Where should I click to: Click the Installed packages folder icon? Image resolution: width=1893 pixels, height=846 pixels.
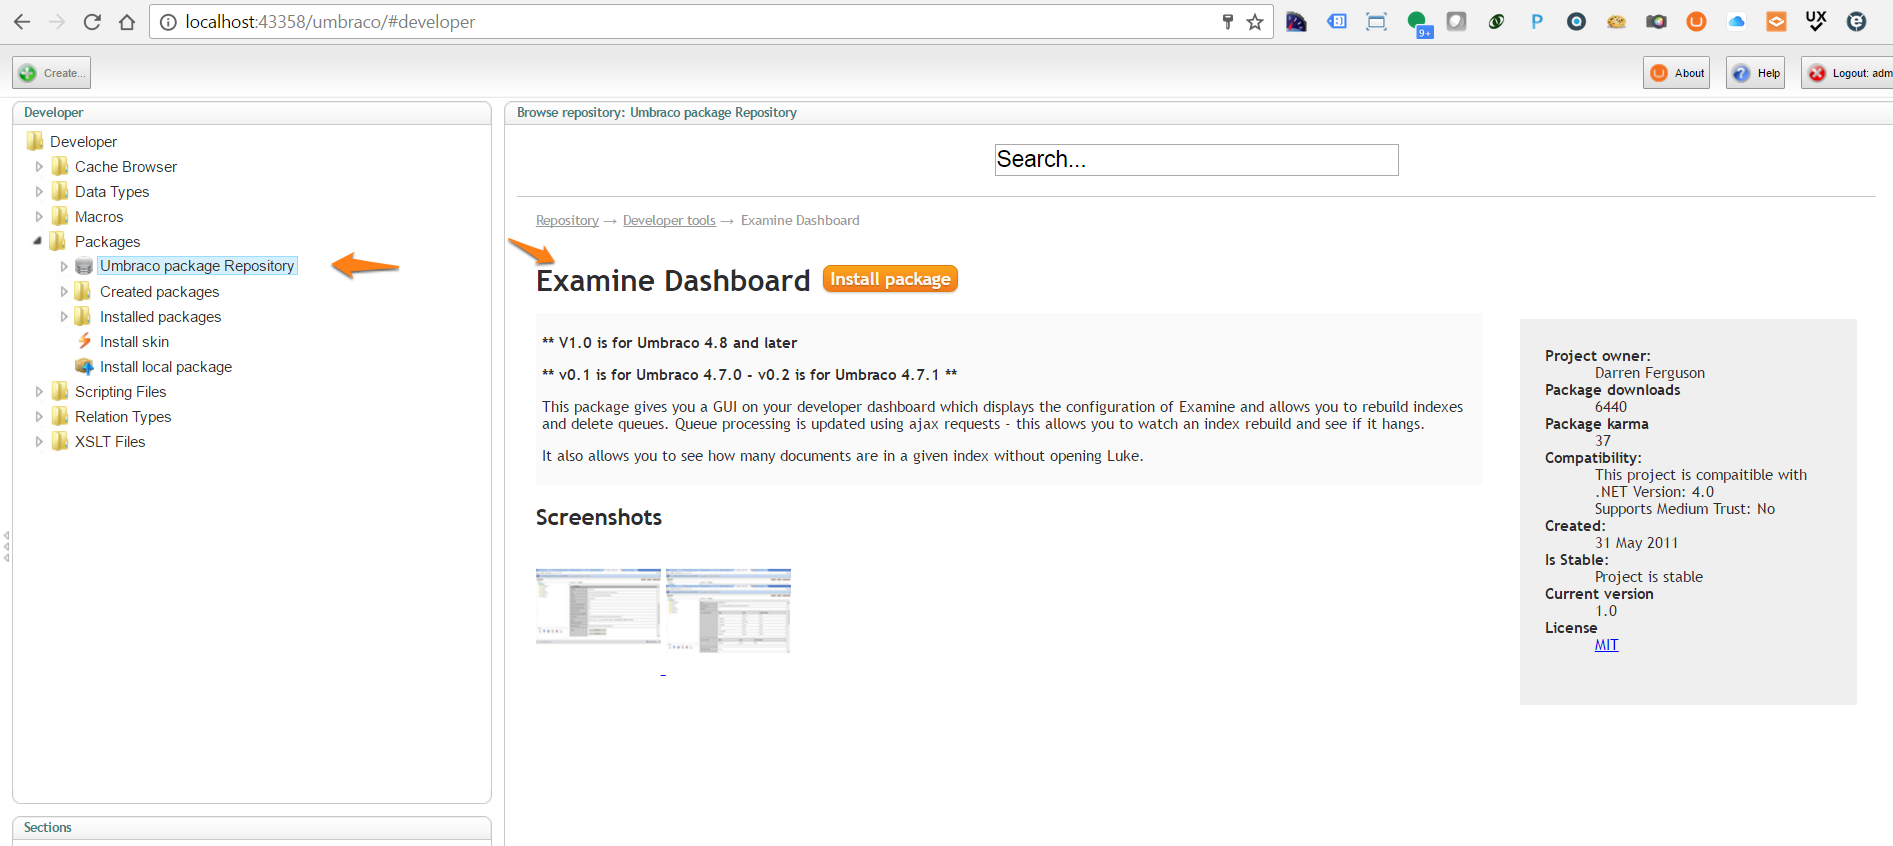83,316
